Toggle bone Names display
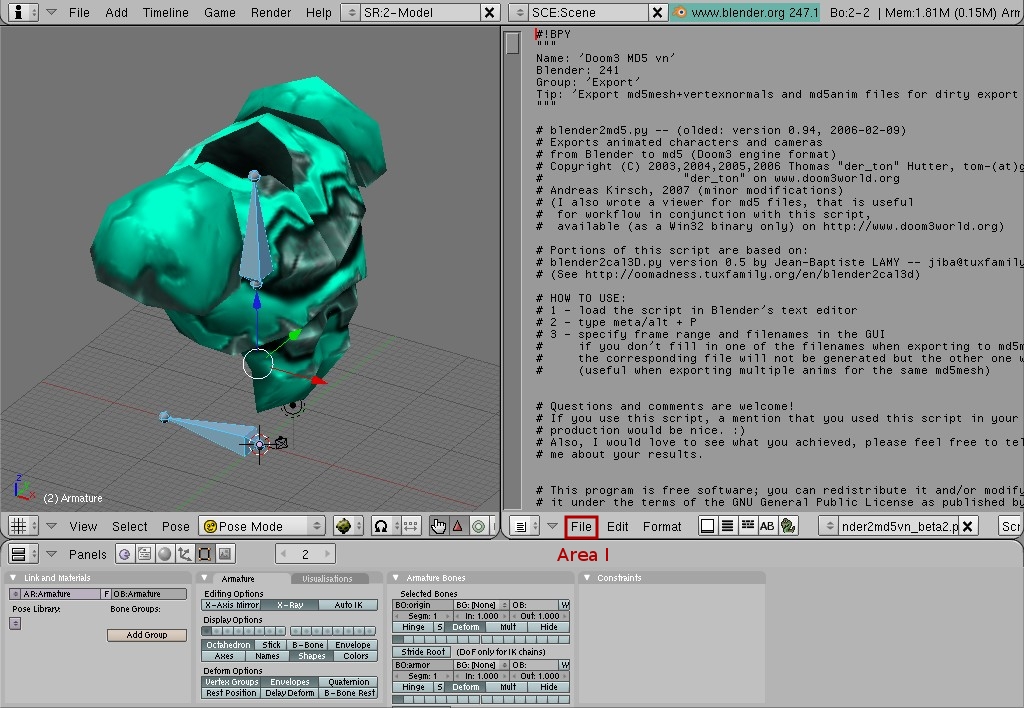This screenshot has height=708, width=1024. coord(267,656)
